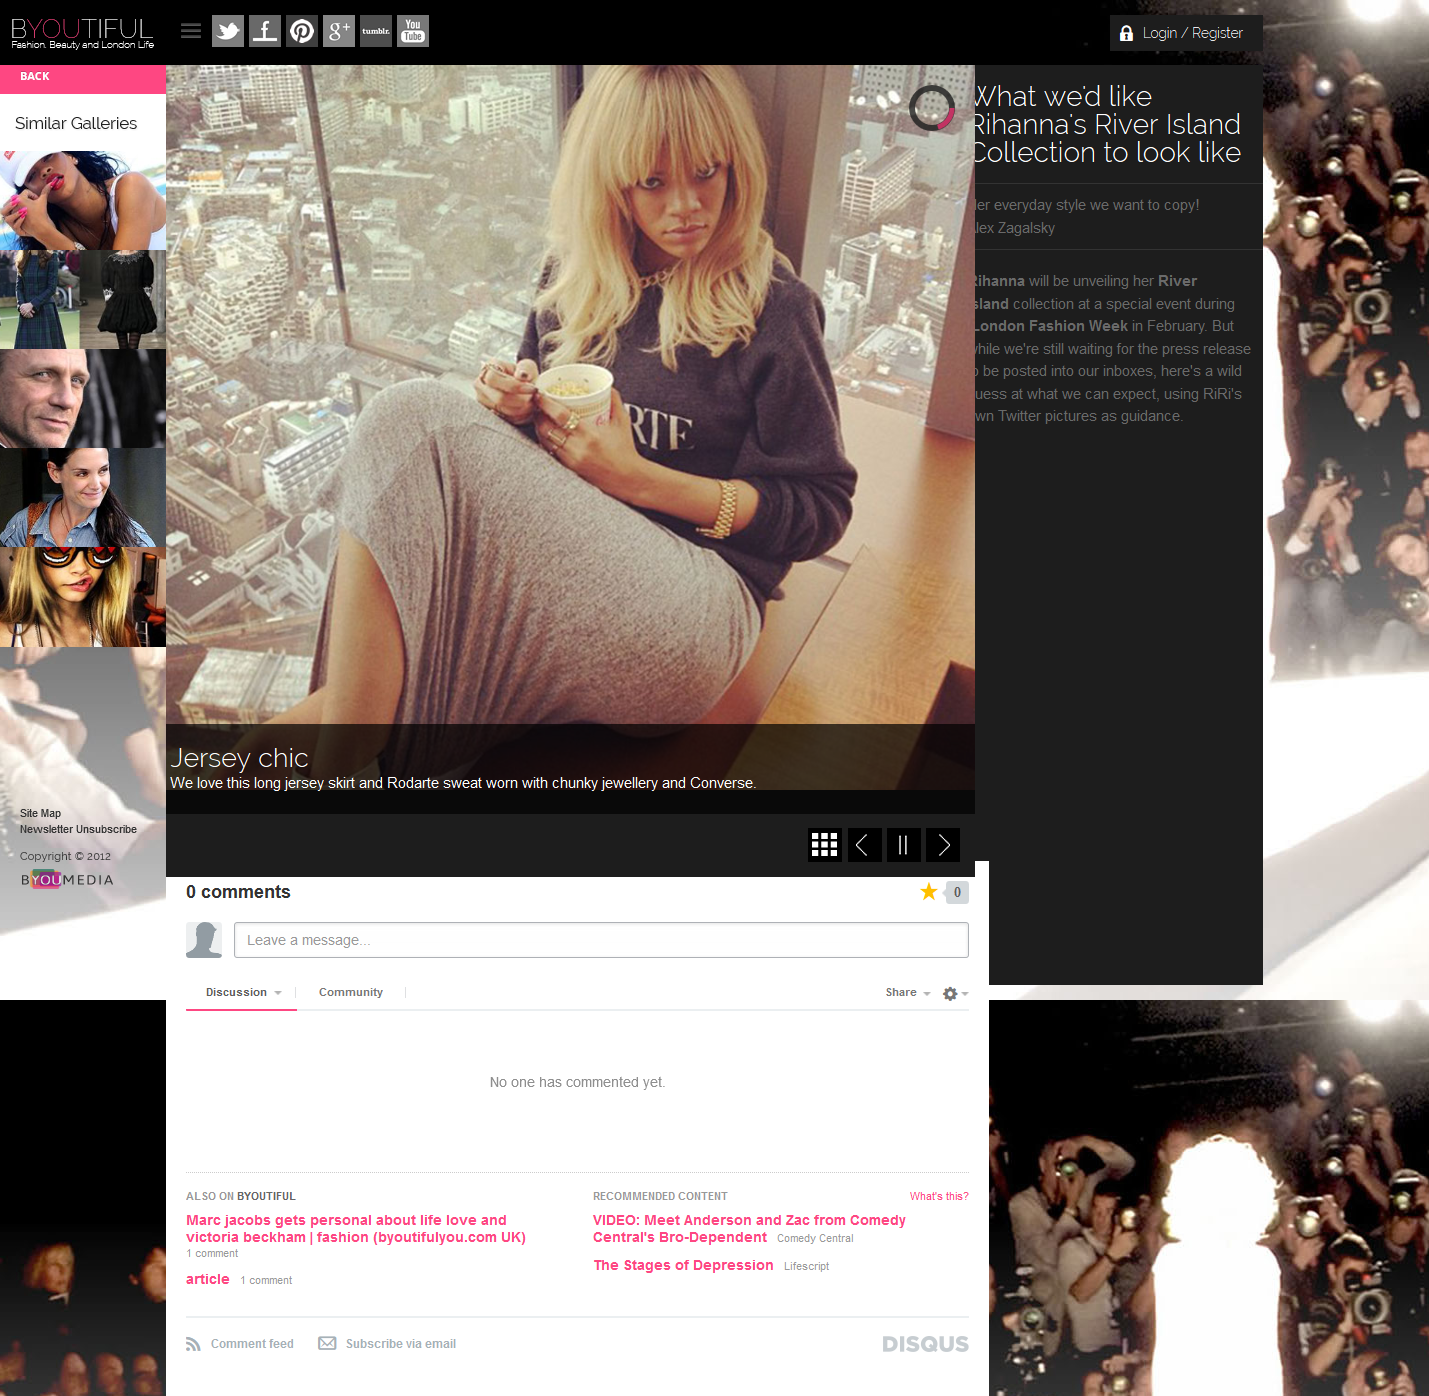Click the BYOUTIFUL site logo
The width and height of the screenshot is (1429, 1396).
82,32
